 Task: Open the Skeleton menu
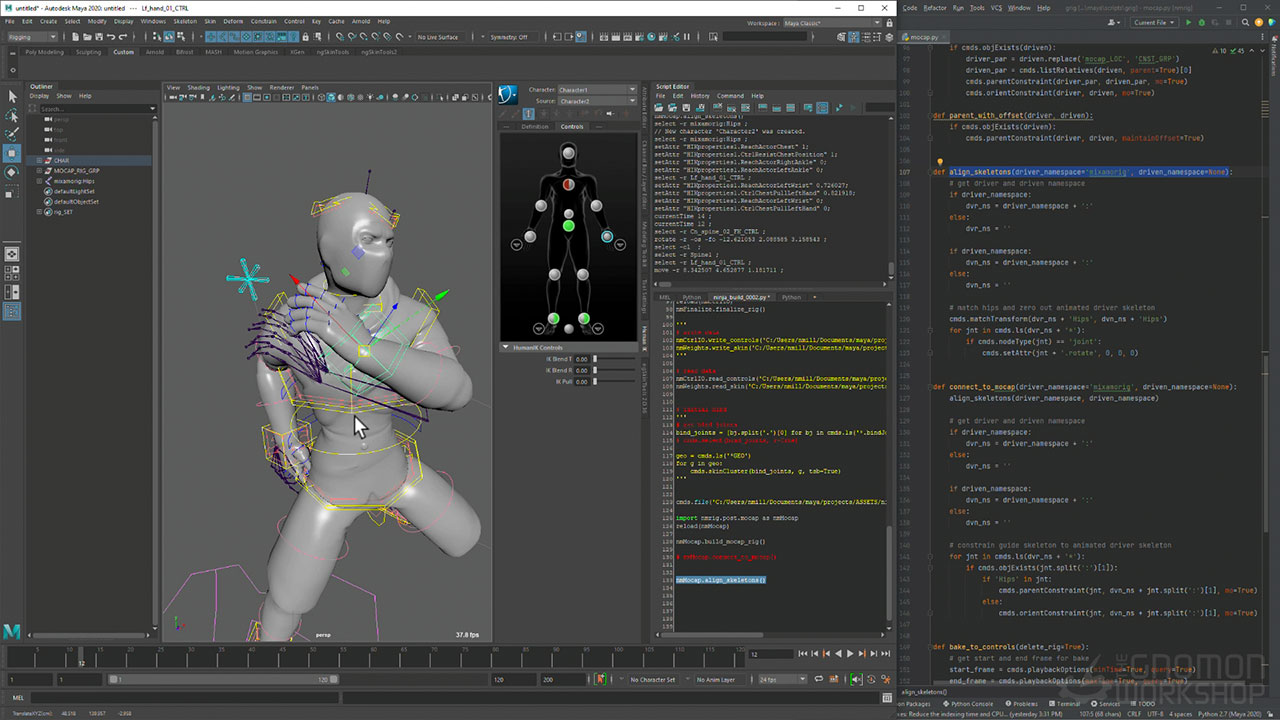coord(185,21)
